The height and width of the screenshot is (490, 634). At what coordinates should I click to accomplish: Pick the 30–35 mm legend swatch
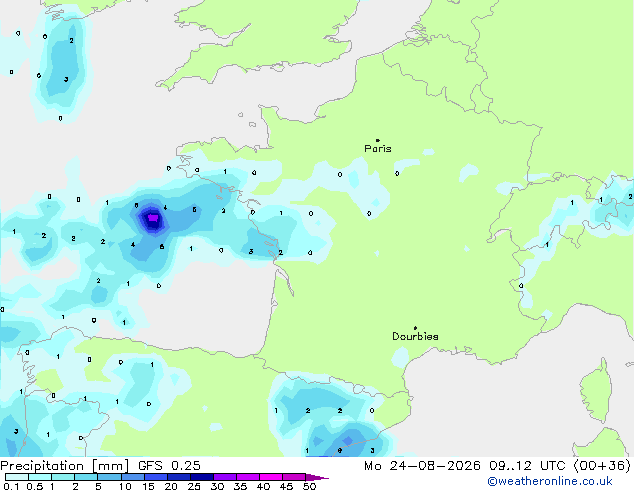[224, 477]
